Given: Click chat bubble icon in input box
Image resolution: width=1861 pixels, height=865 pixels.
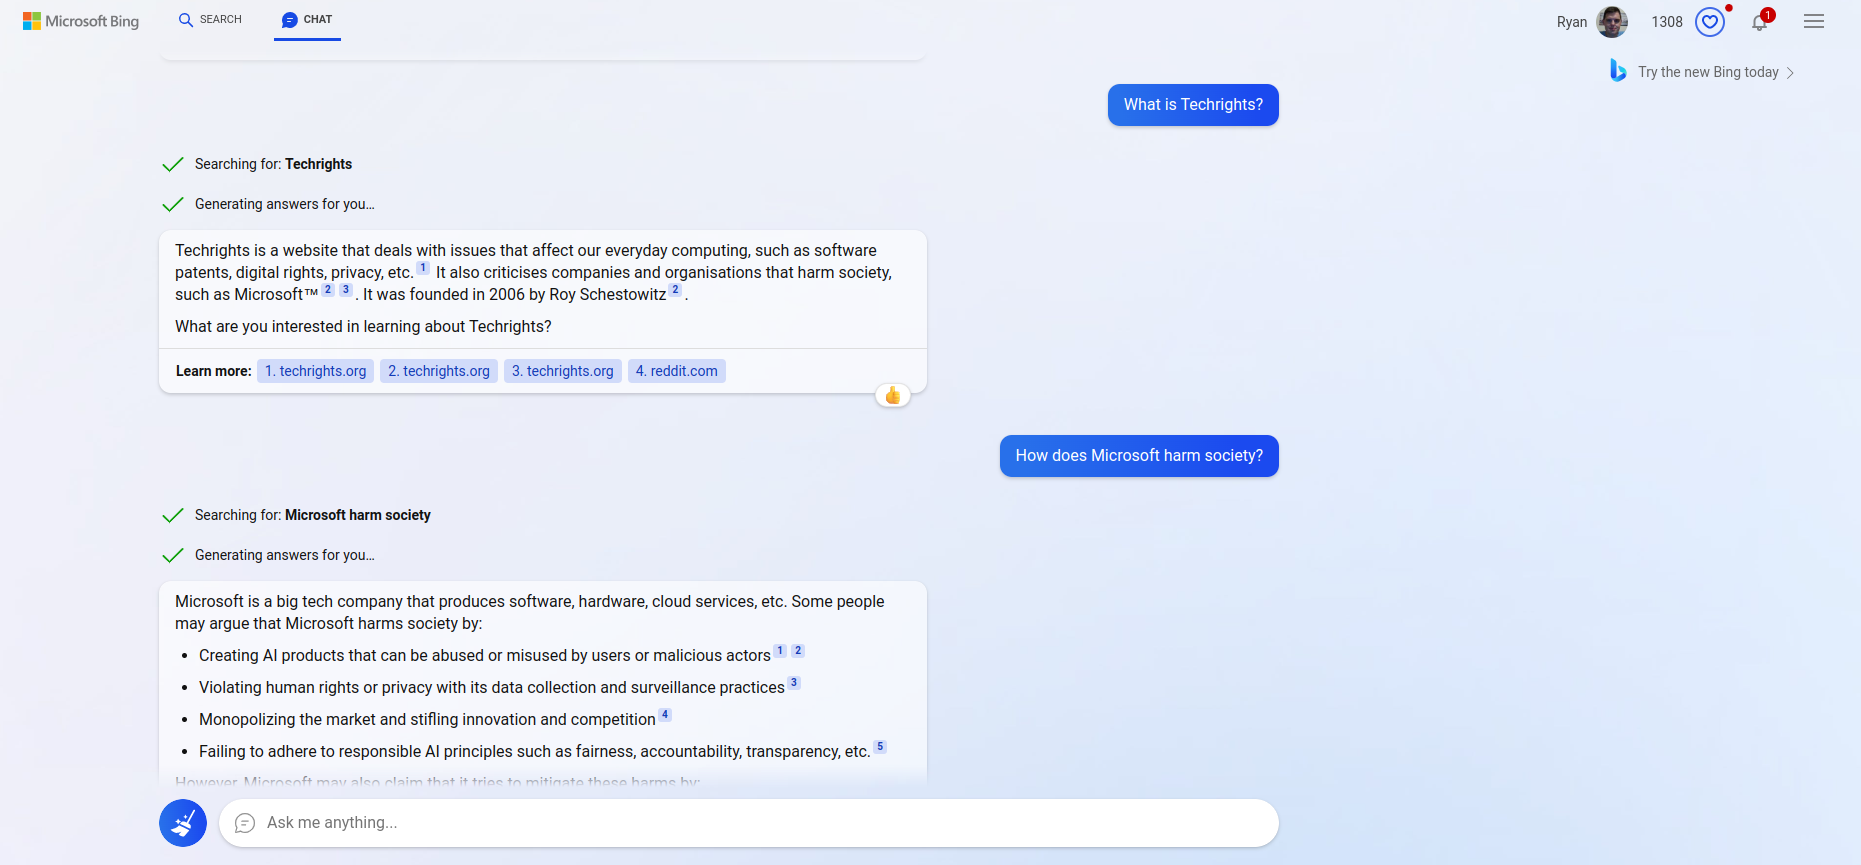Looking at the screenshot, I should coord(245,823).
